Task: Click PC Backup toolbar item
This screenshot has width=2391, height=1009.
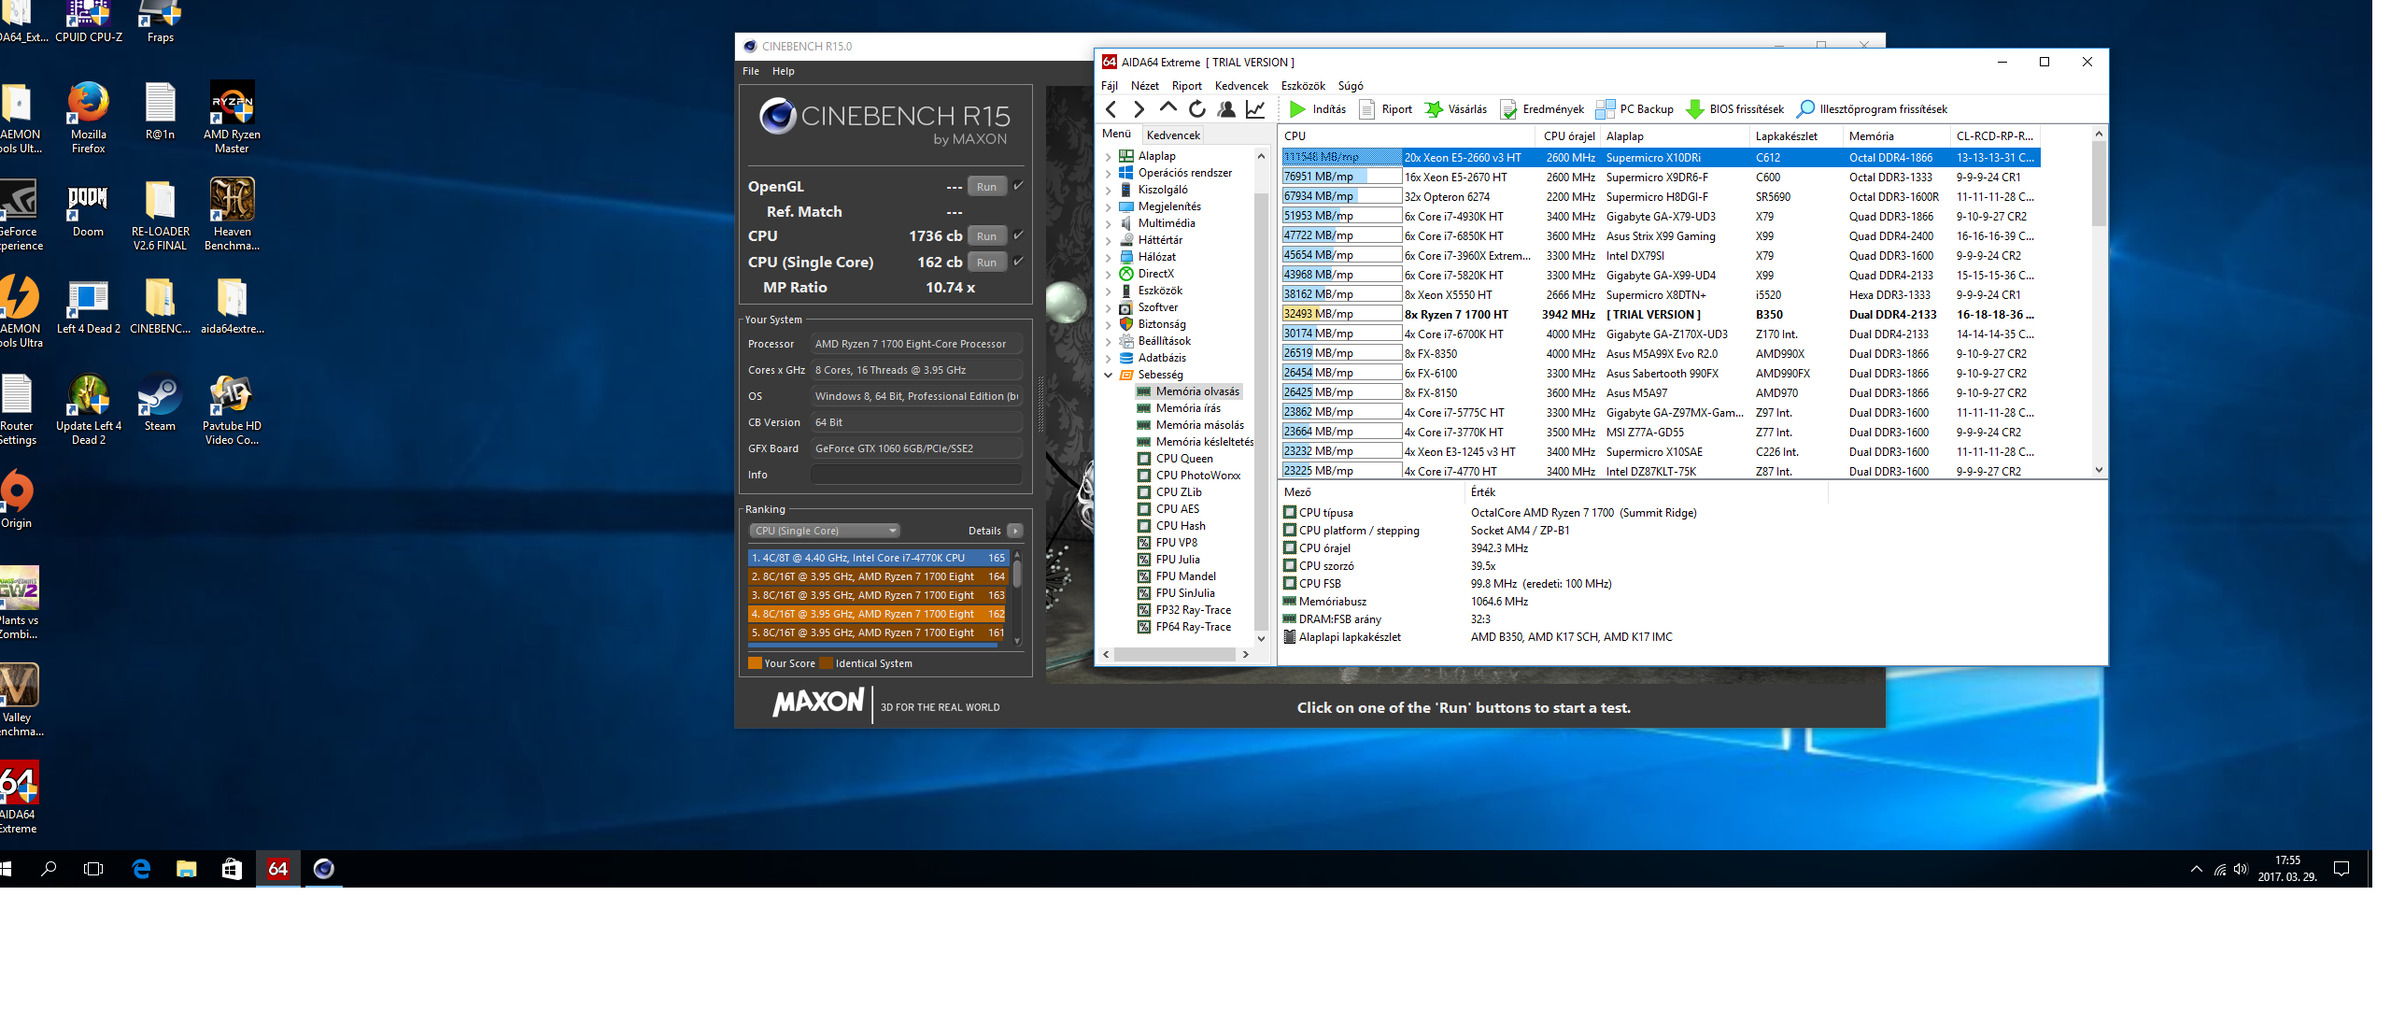Action: 1634,109
